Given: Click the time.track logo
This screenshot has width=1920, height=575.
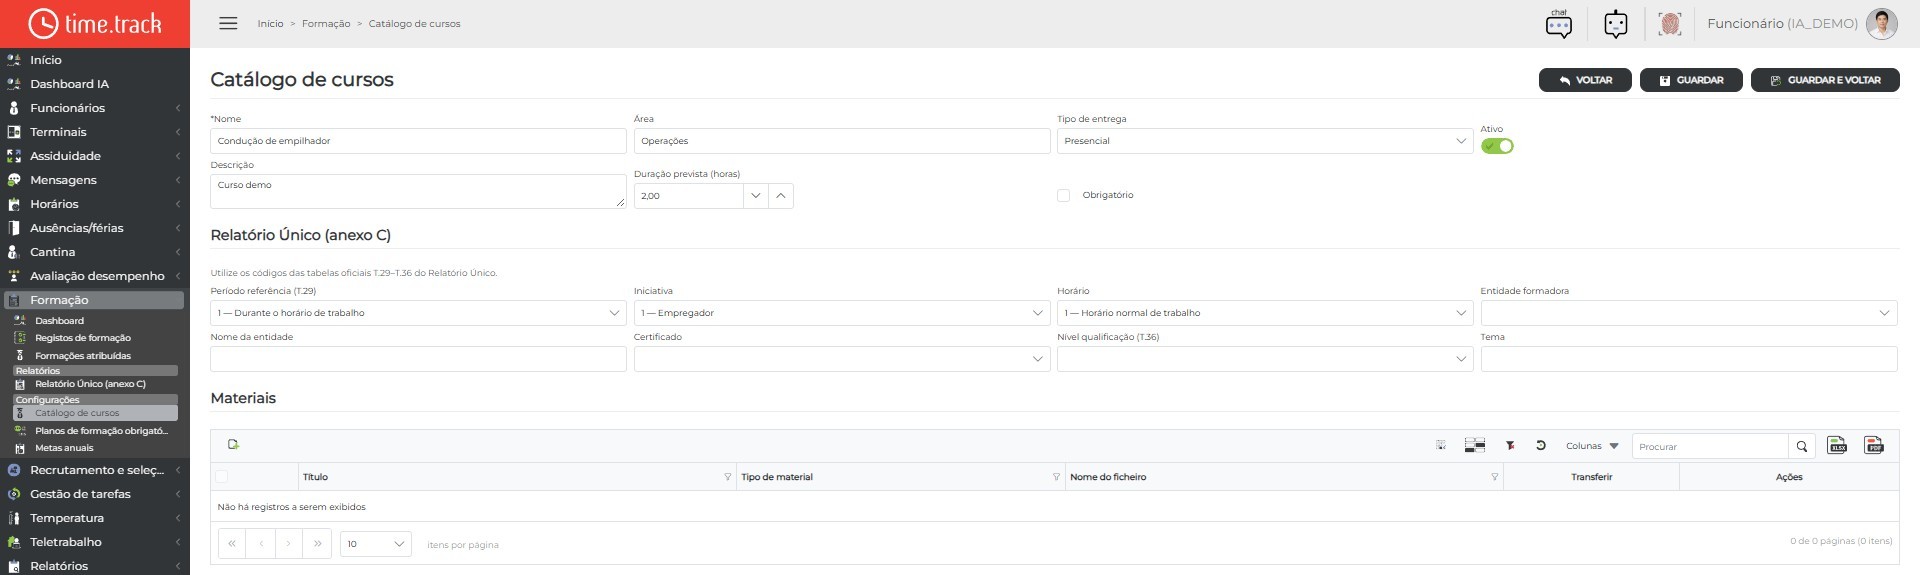Looking at the screenshot, I should tap(95, 23).
